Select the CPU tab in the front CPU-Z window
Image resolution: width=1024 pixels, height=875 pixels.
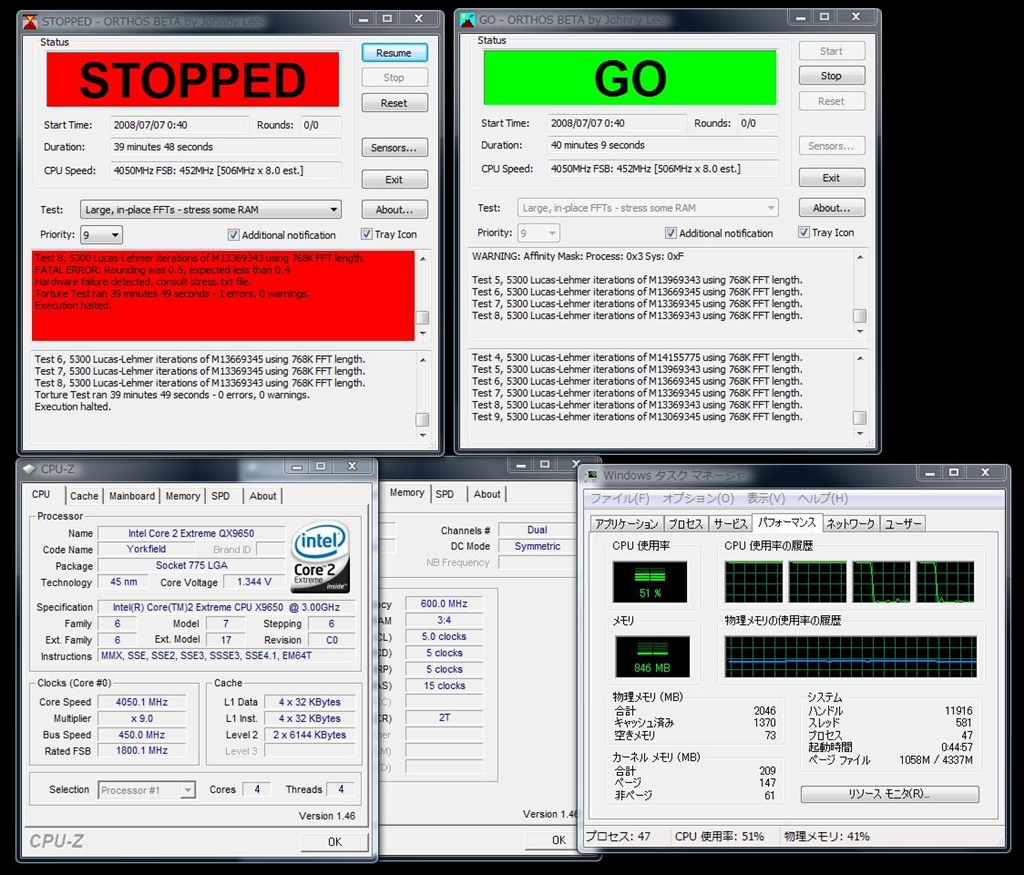(41, 494)
